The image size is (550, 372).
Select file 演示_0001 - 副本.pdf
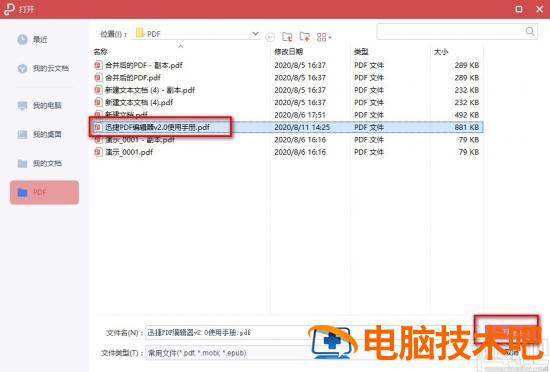pyautogui.click(x=134, y=140)
